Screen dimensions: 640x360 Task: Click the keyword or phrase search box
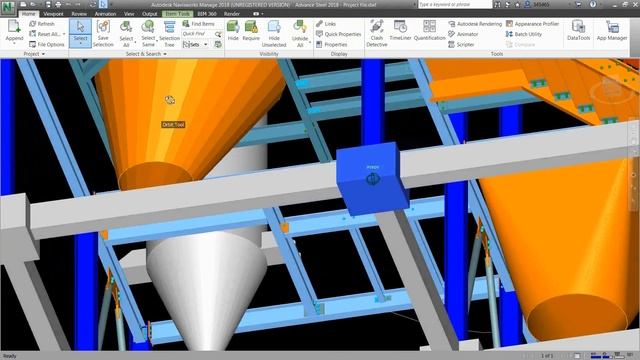455,4
